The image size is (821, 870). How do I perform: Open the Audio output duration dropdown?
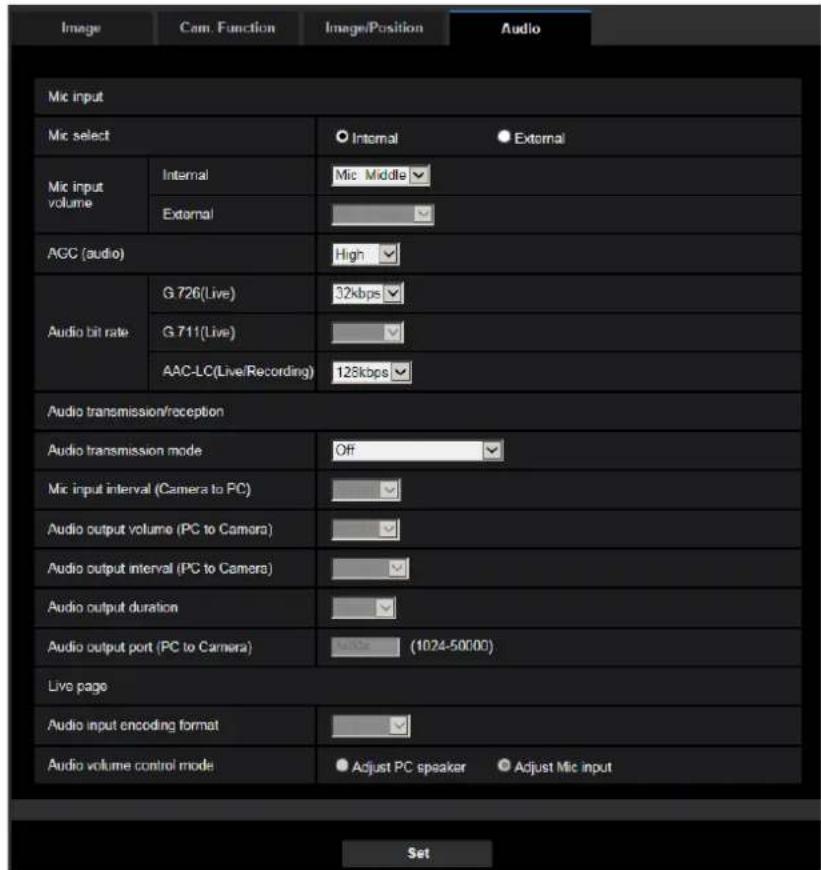pyautogui.click(x=363, y=608)
